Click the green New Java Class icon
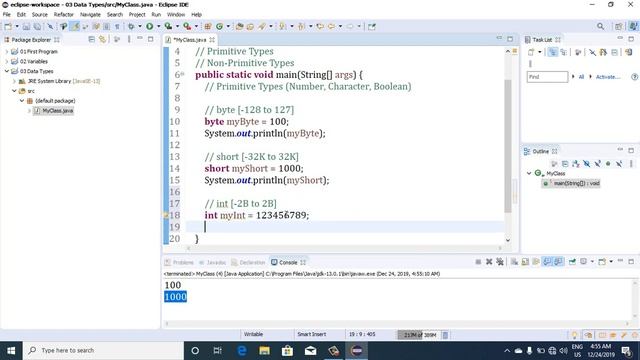The width and height of the screenshot is (640, 360). pyautogui.click(x=220, y=27)
